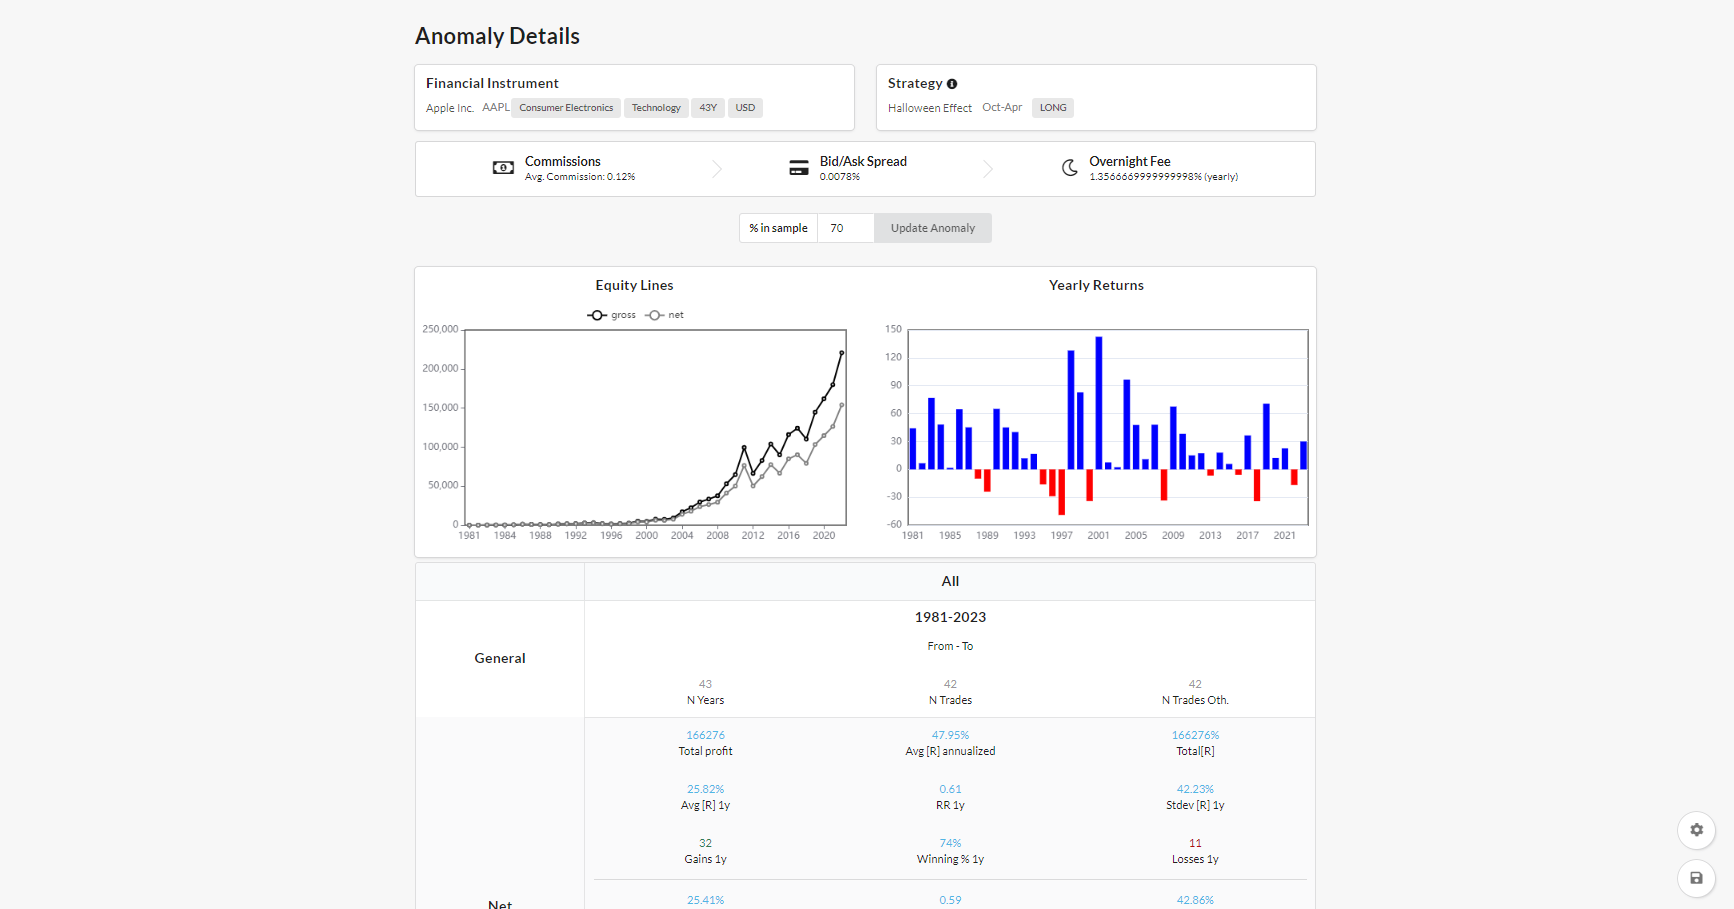Click the net legend circle marker
Screen dimensions: 1734x909
pos(655,314)
